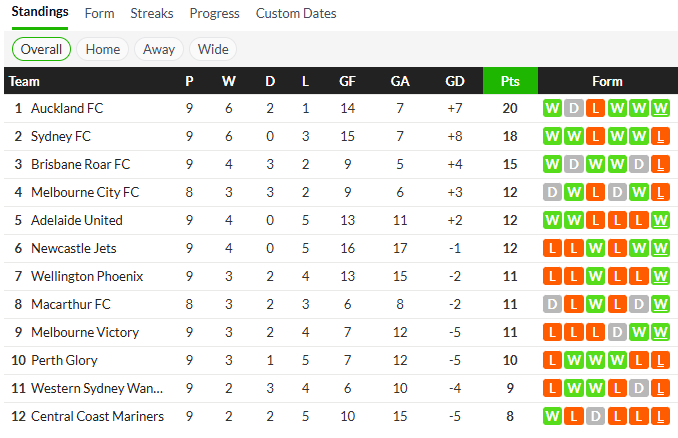Select the Away standings filter
The image size is (678, 438).
[x=159, y=49]
